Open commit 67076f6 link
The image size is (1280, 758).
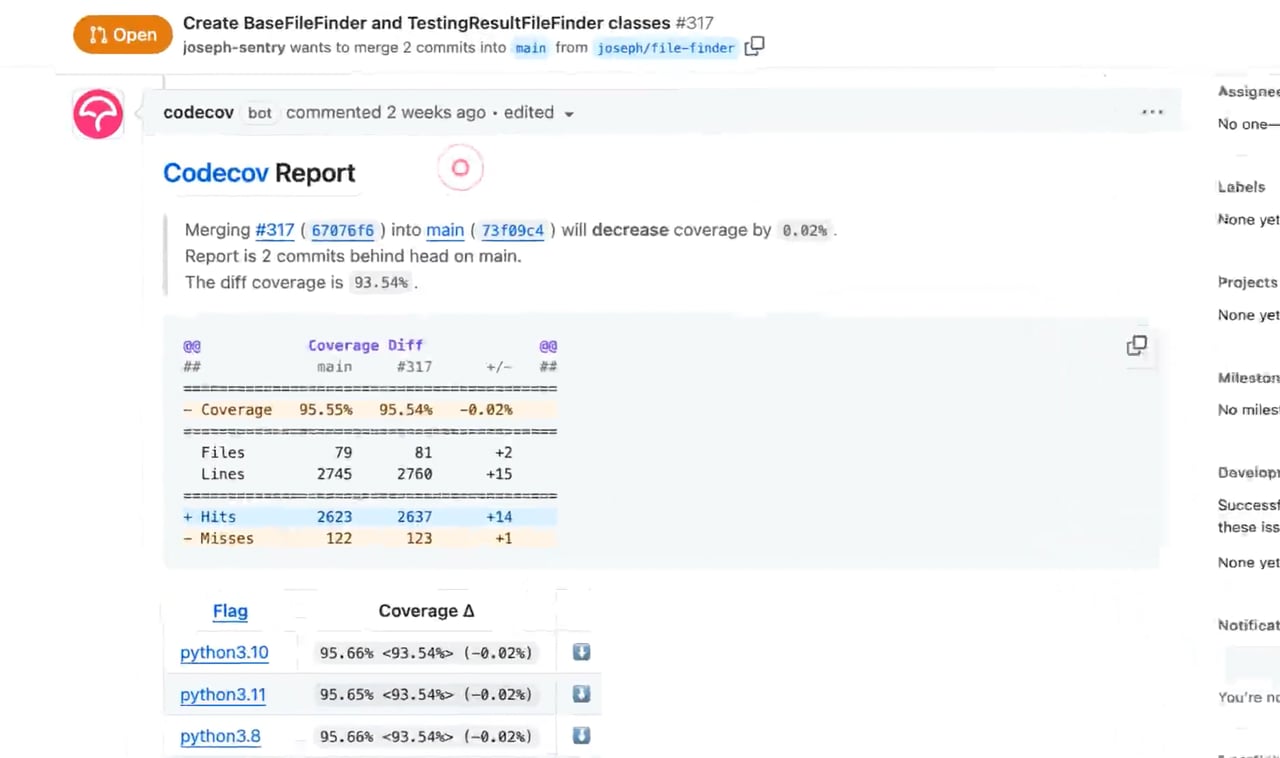click(x=343, y=230)
